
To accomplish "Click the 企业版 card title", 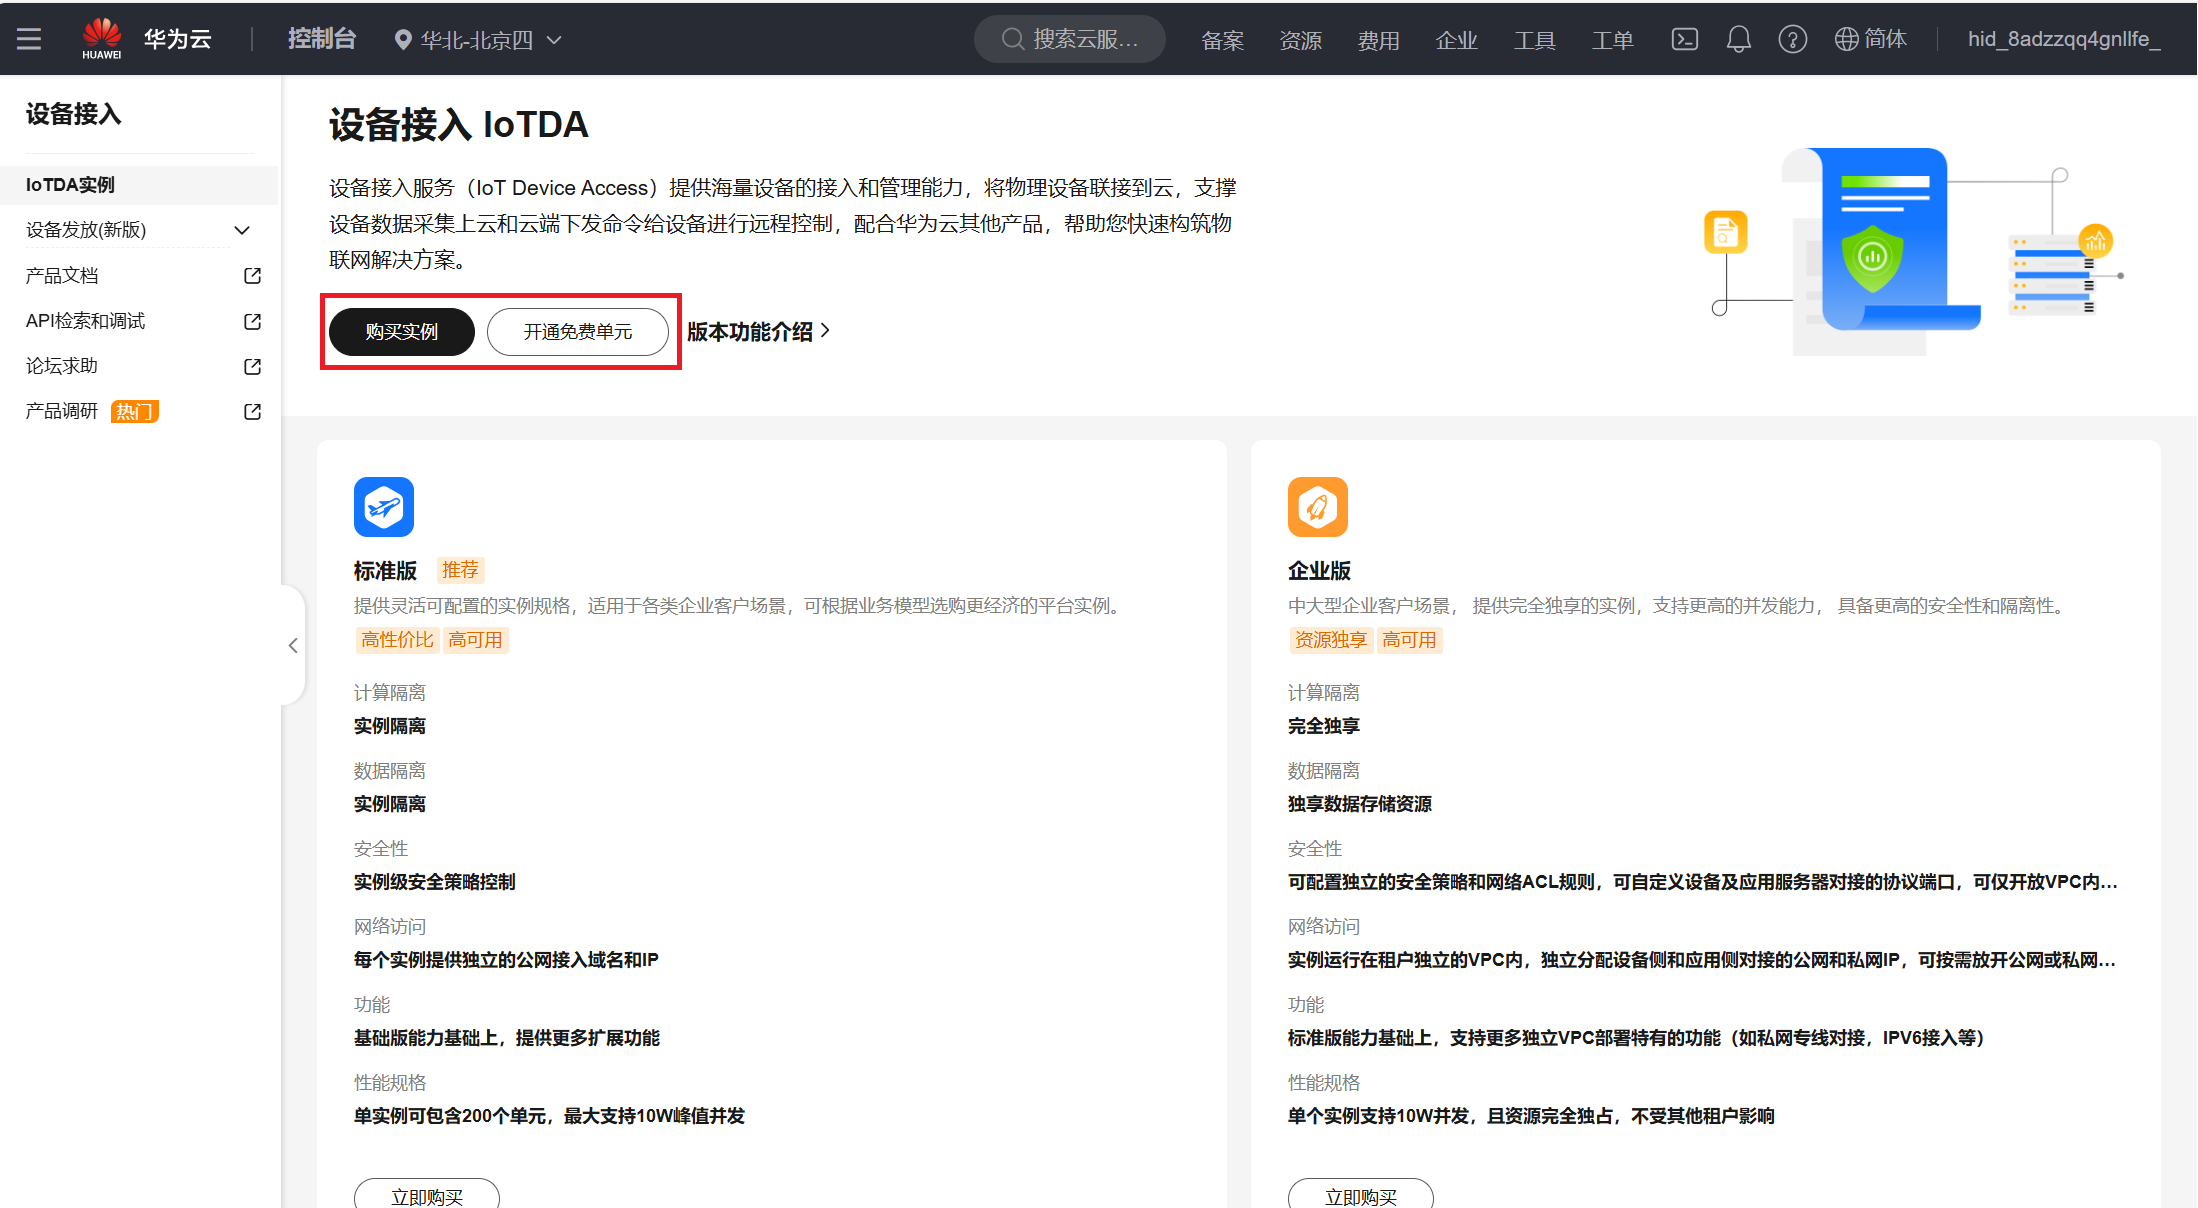I will coord(1319,571).
